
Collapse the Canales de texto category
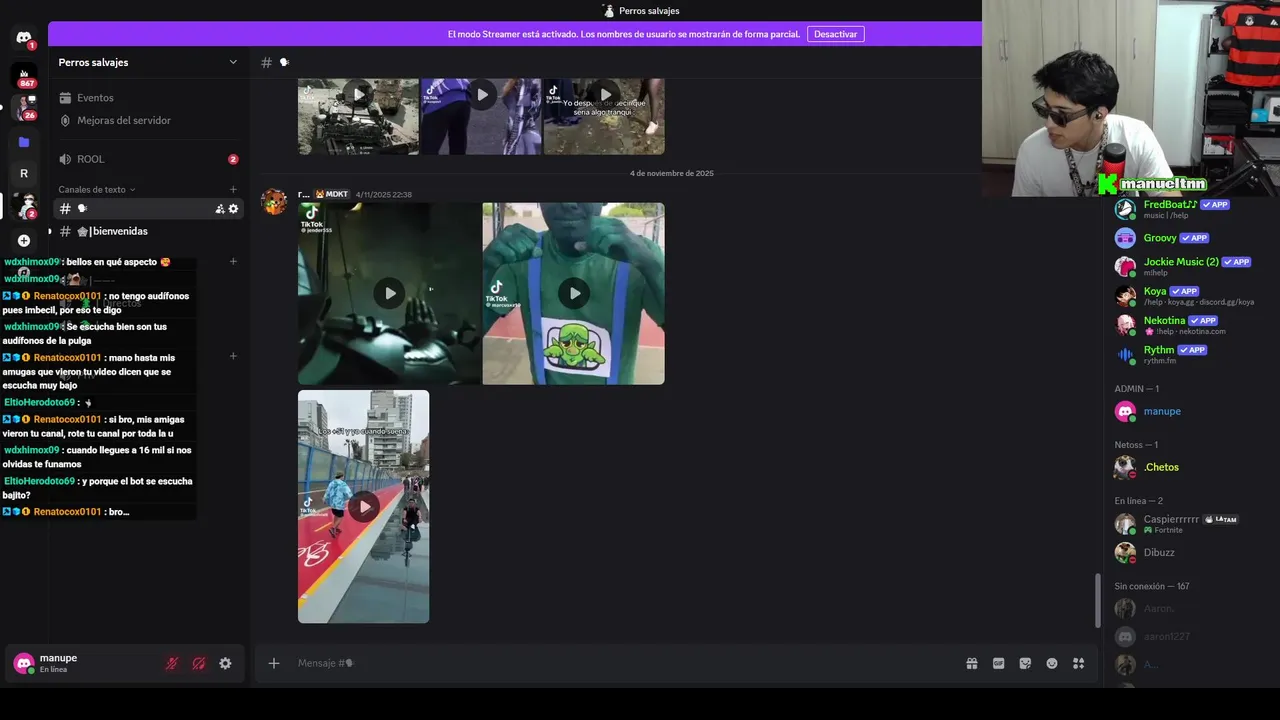[x=96, y=189]
